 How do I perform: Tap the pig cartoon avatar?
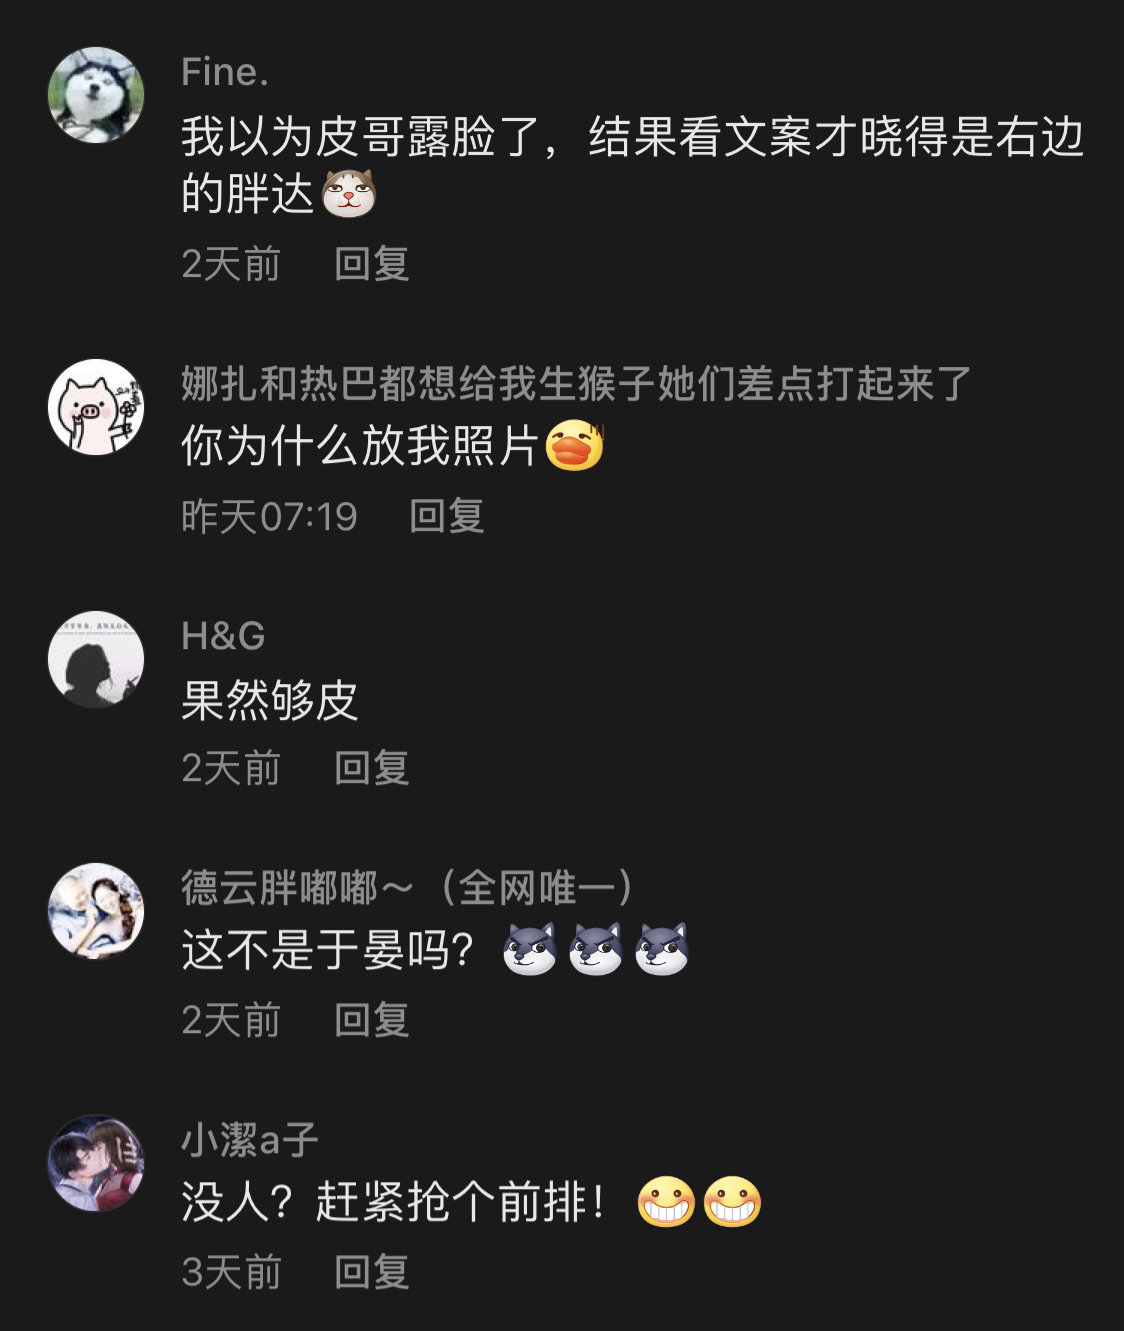[x=96, y=407]
